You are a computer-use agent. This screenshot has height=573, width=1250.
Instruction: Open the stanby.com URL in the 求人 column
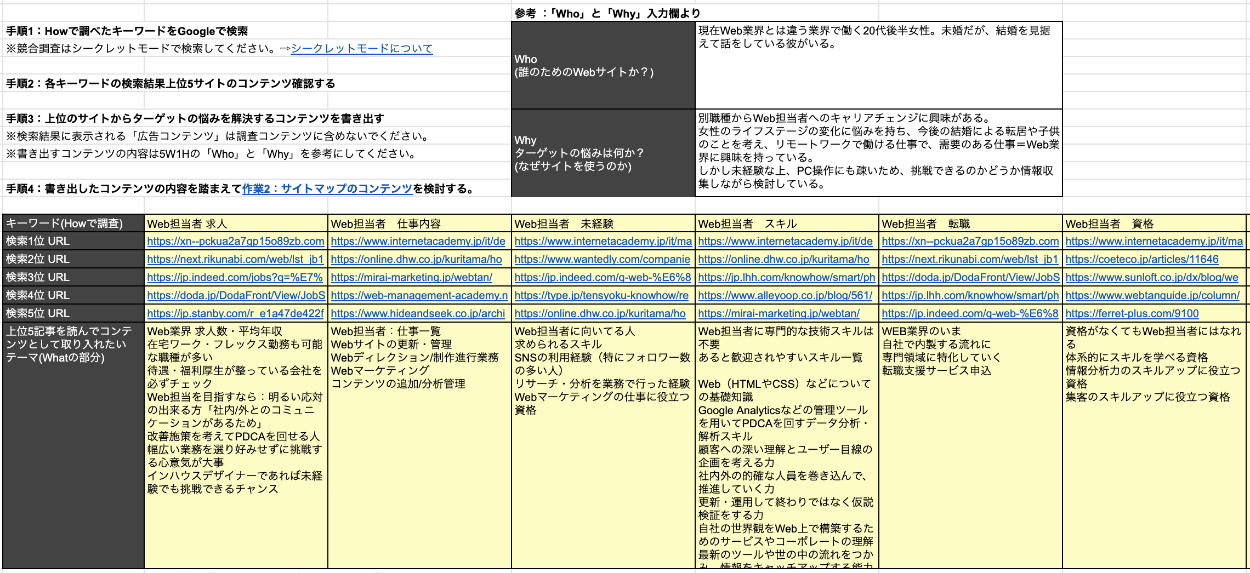235,313
